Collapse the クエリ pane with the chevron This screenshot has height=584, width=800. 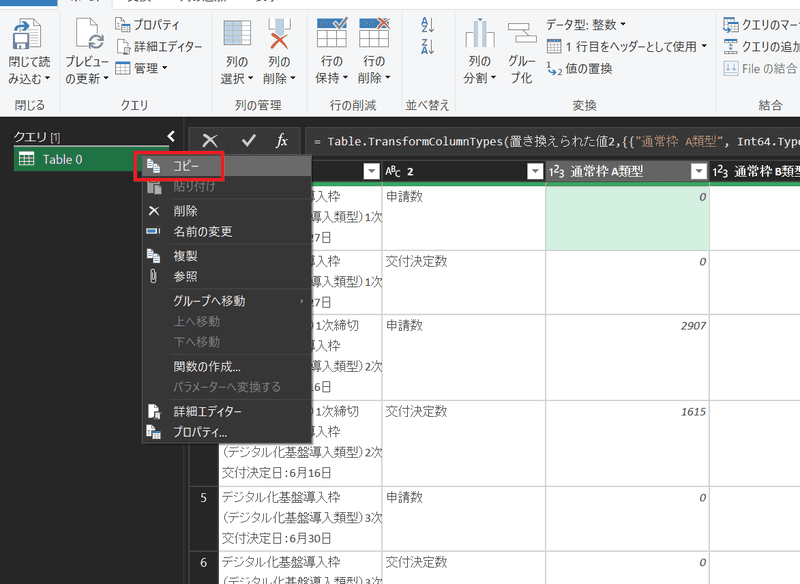171,136
